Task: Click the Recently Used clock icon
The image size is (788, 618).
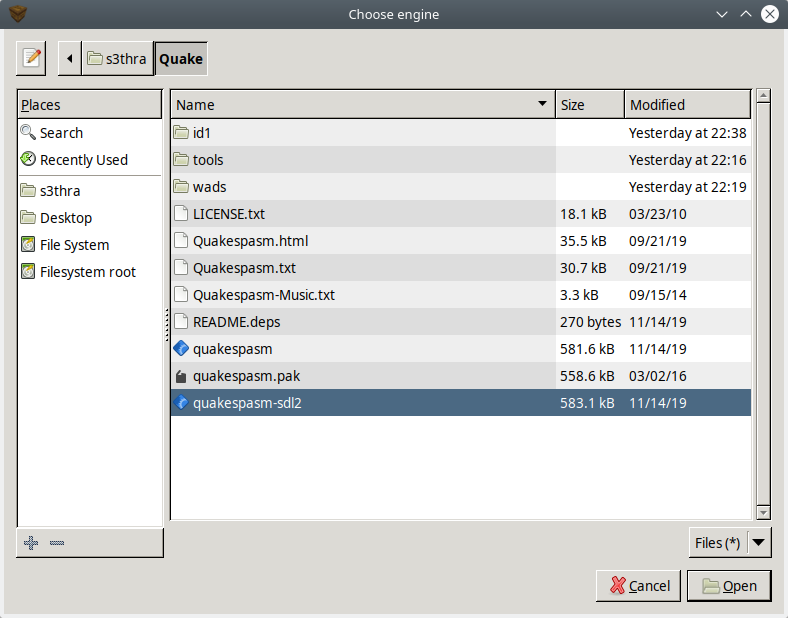Action: pos(28,159)
